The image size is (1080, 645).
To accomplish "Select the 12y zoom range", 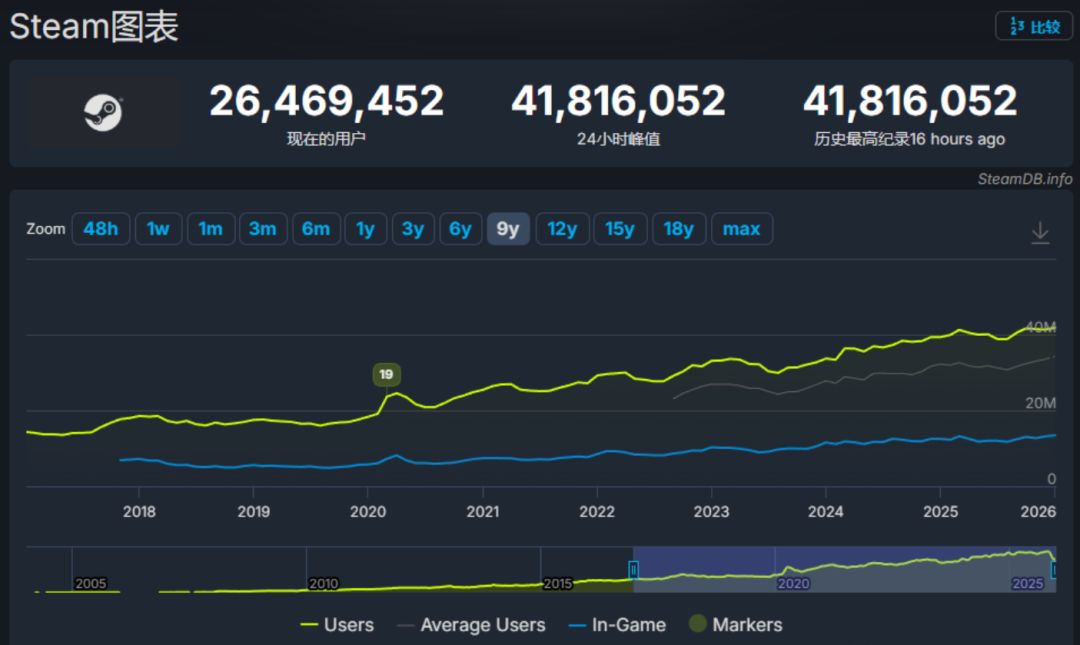I will click(562, 229).
